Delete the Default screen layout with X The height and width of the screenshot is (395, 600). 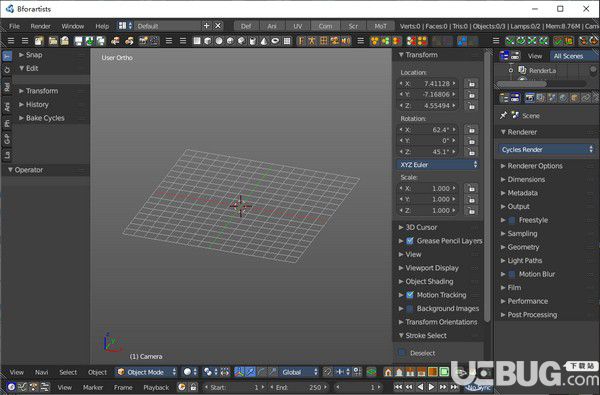pos(218,26)
